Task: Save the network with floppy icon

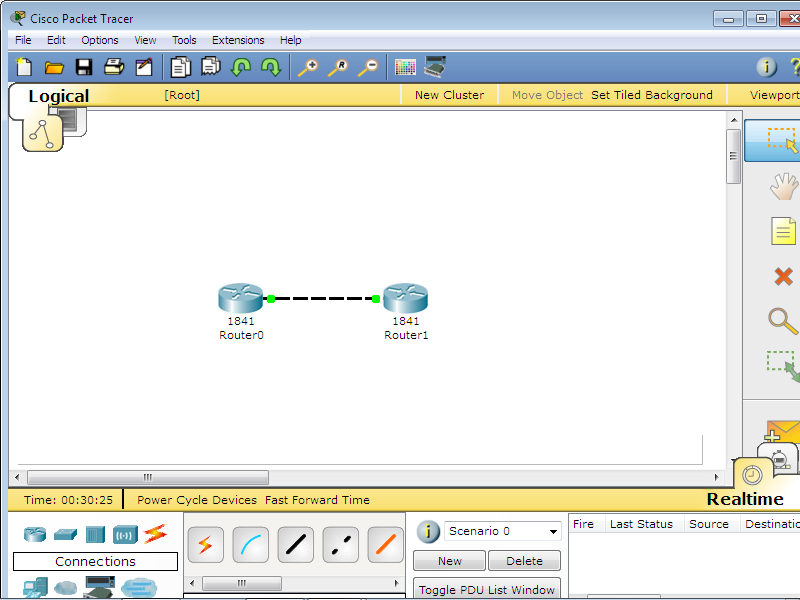Action: click(x=84, y=67)
